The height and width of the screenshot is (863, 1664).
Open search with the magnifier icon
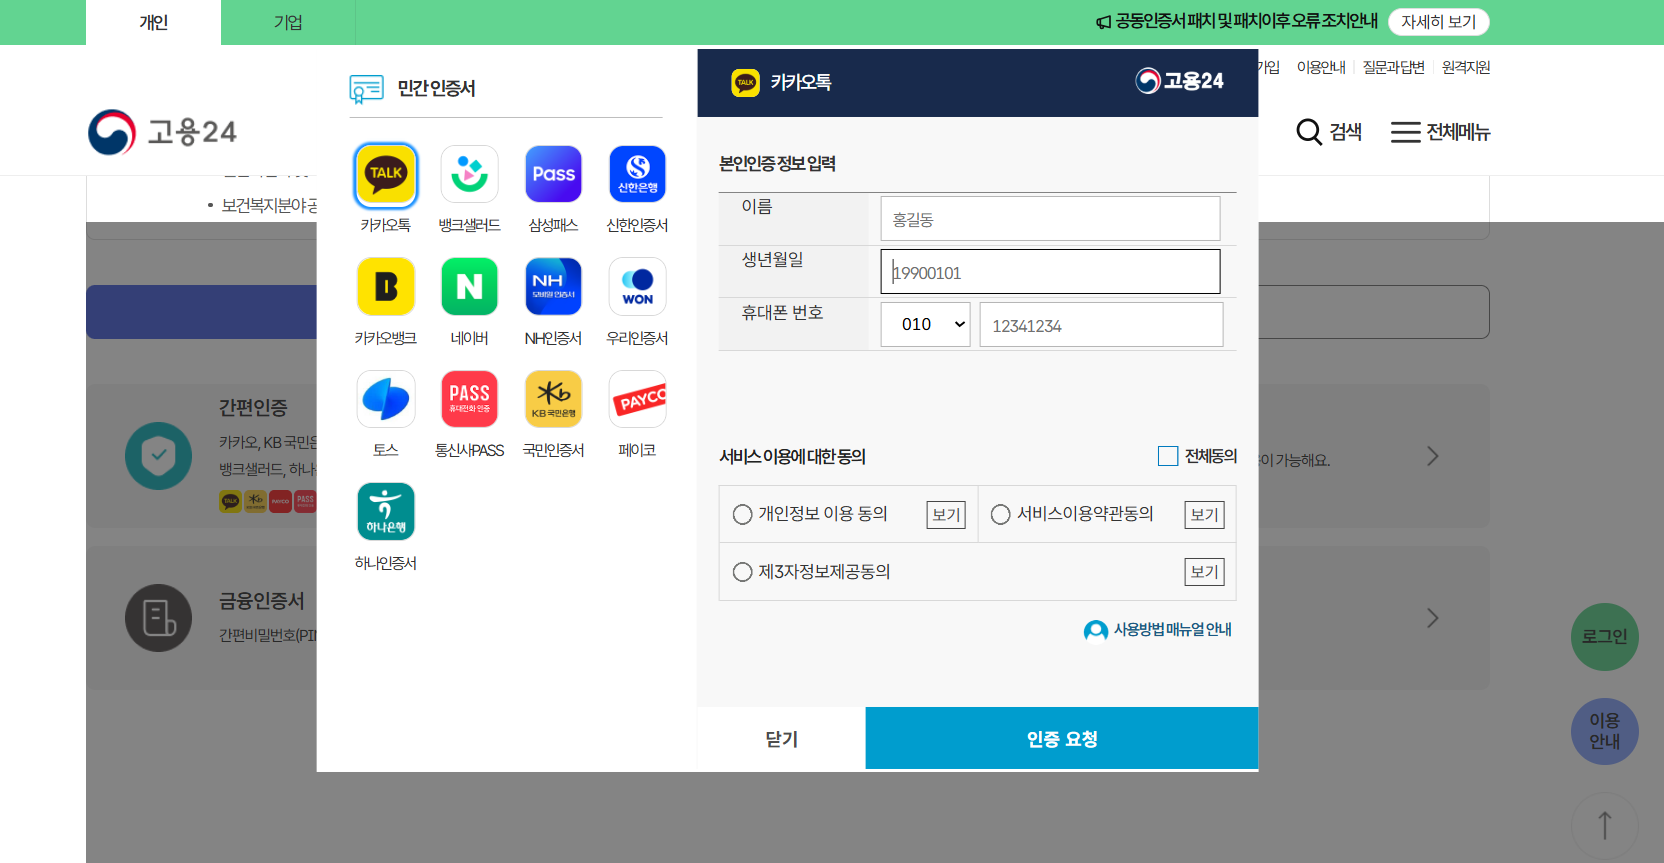tap(1309, 132)
